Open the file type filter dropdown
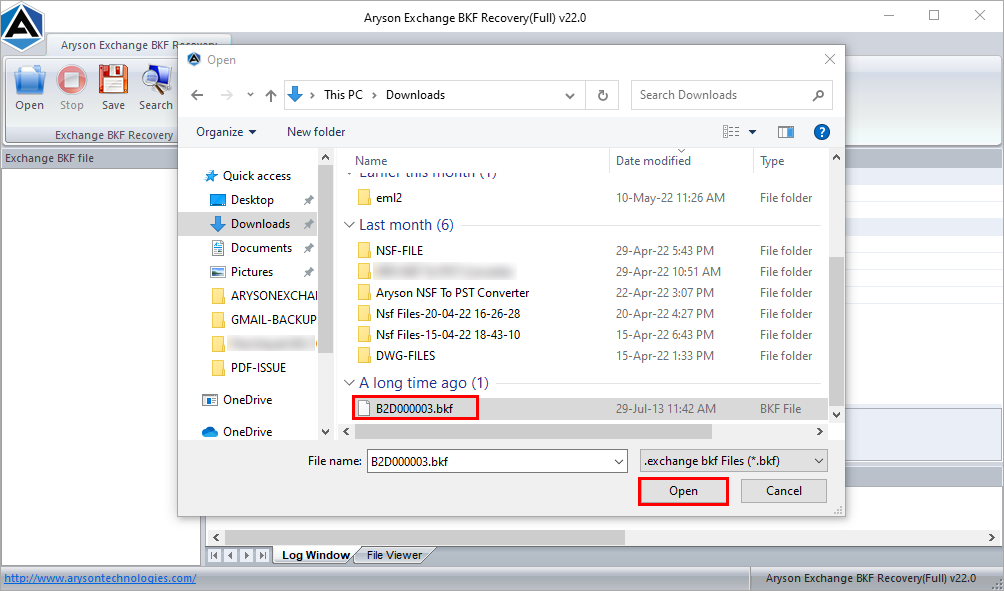This screenshot has height=591, width=1004. click(x=734, y=461)
